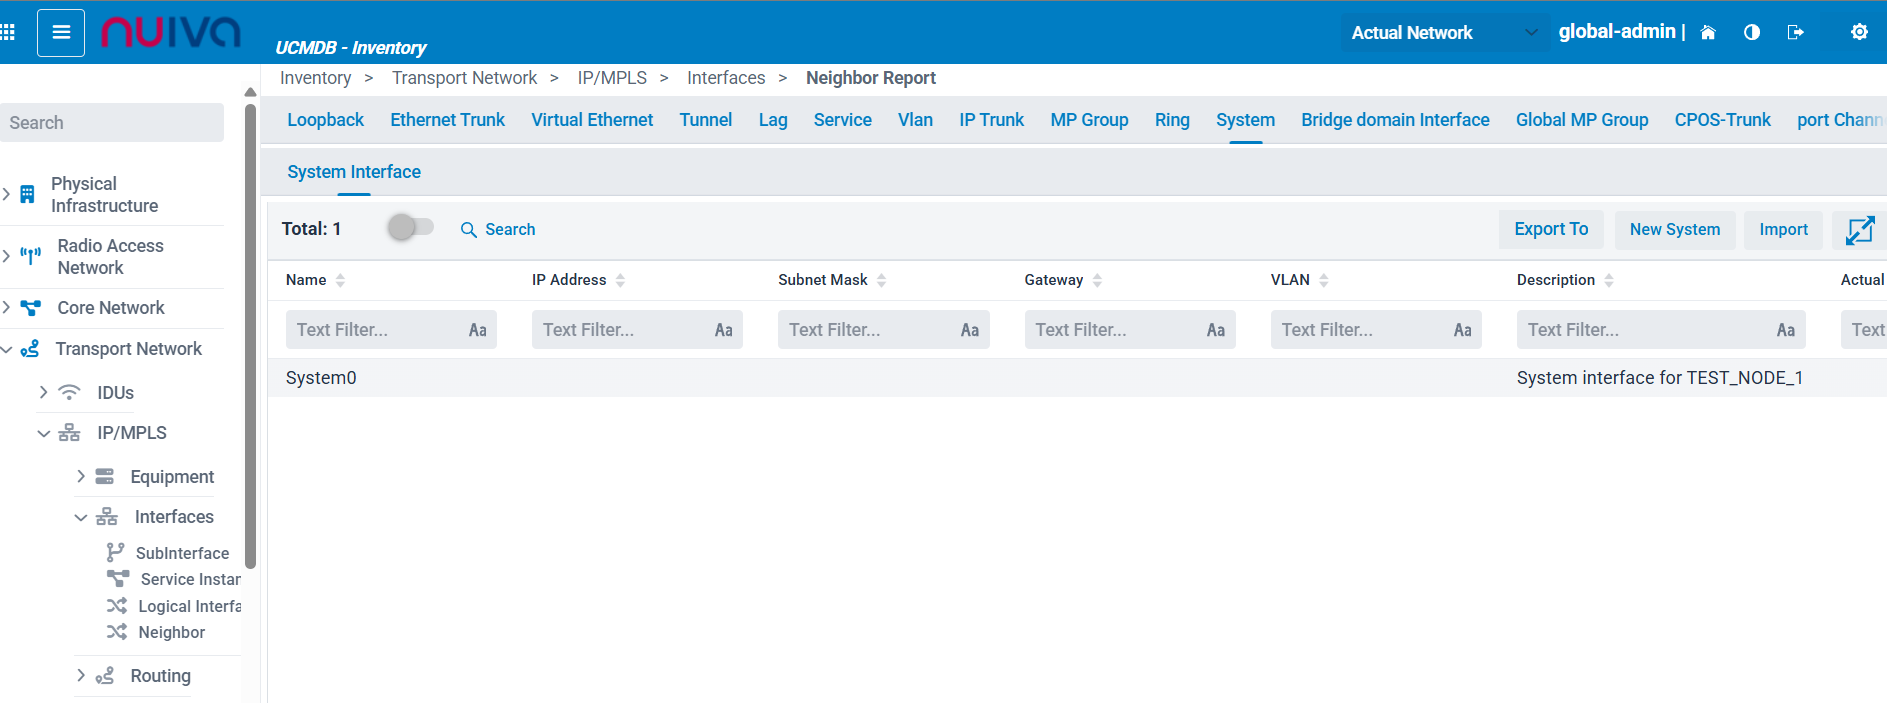
Task: Click the apps grid icon
Action: click(8, 33)
